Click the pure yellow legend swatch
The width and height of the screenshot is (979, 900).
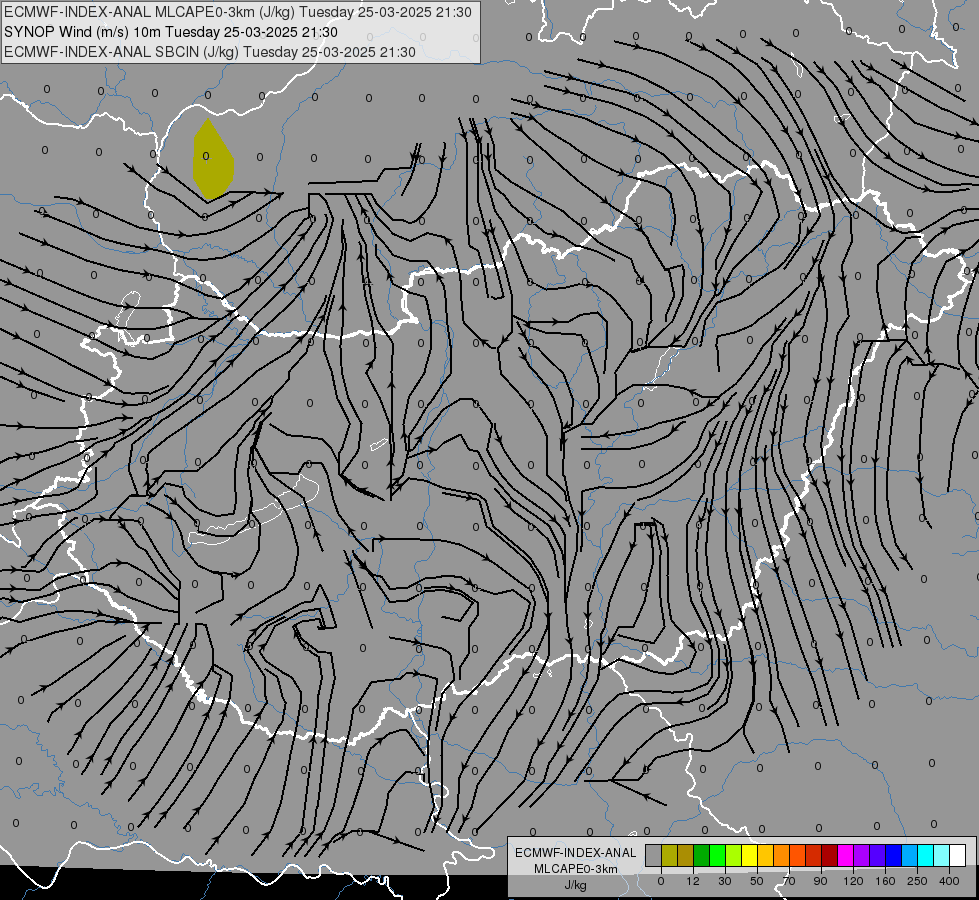(x=750, y=855)
